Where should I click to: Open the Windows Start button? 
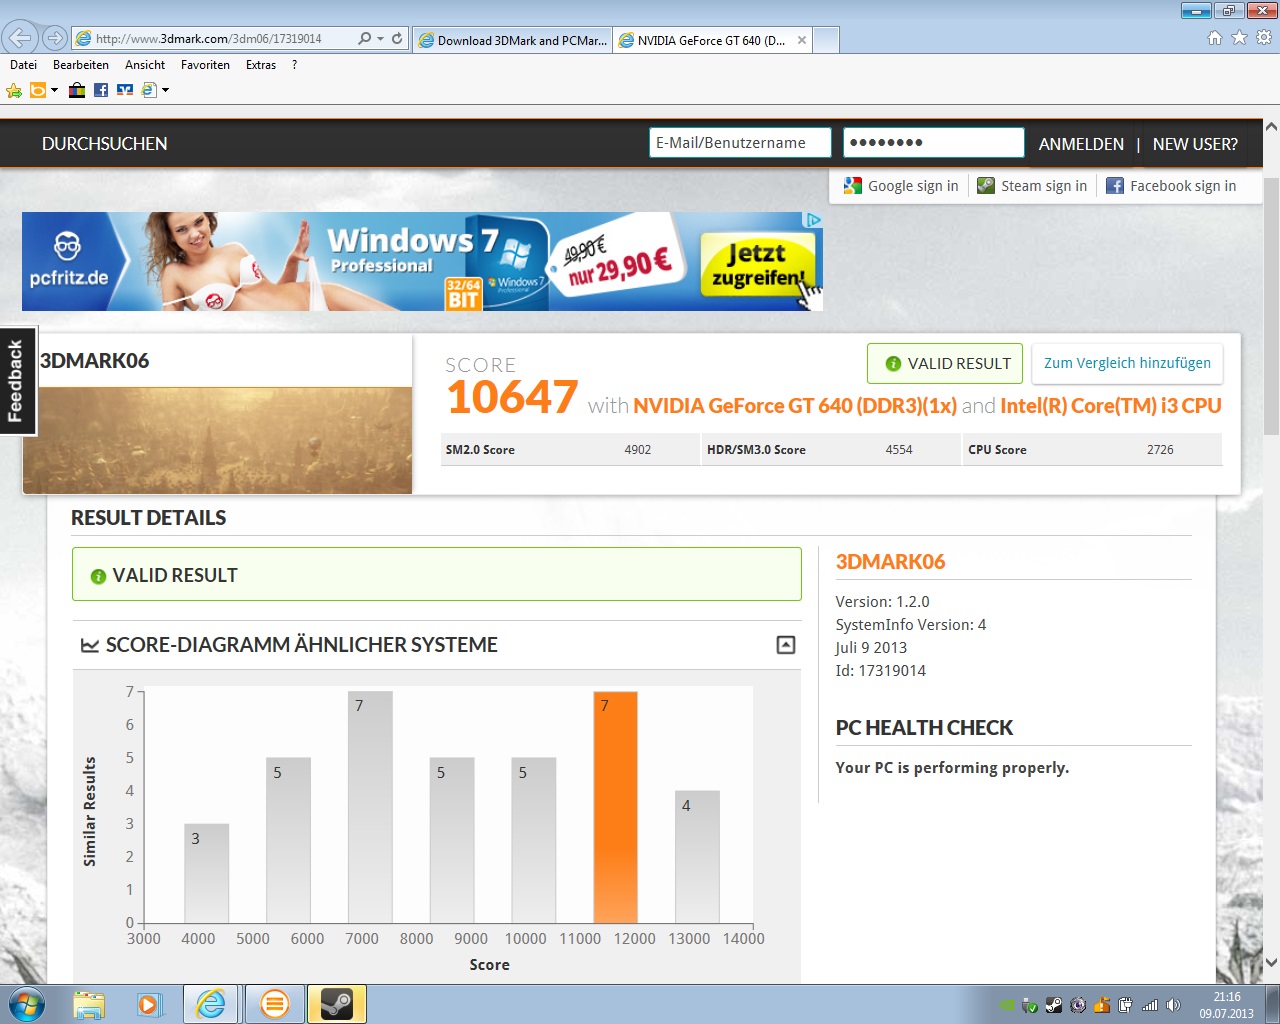[26, 1003]
